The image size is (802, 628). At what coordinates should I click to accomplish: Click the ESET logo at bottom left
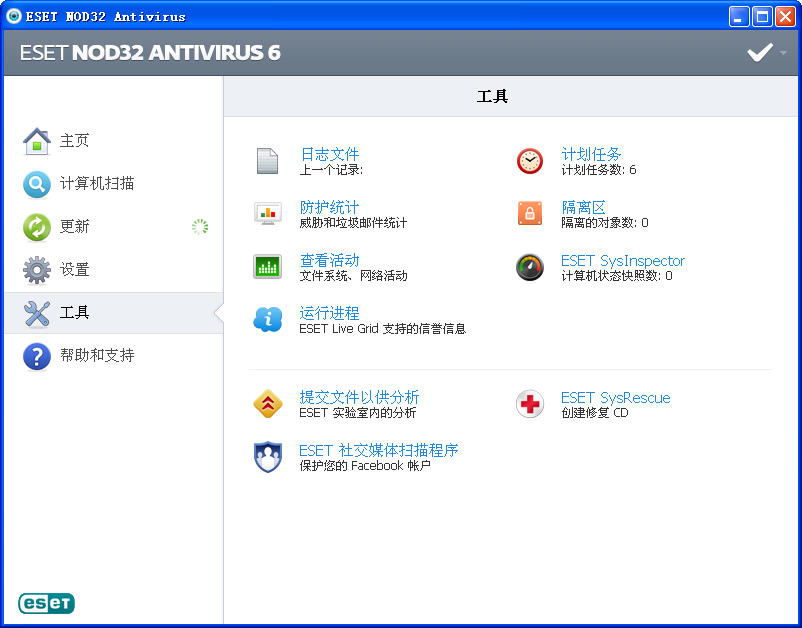pyautogui.click(x=46, y=603)
